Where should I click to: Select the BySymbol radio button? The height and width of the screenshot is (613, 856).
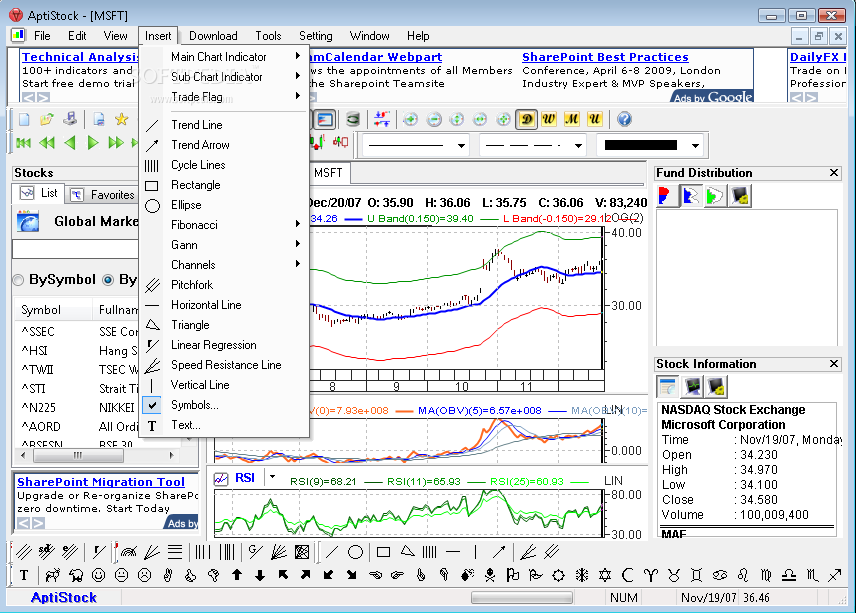(19, 280)
